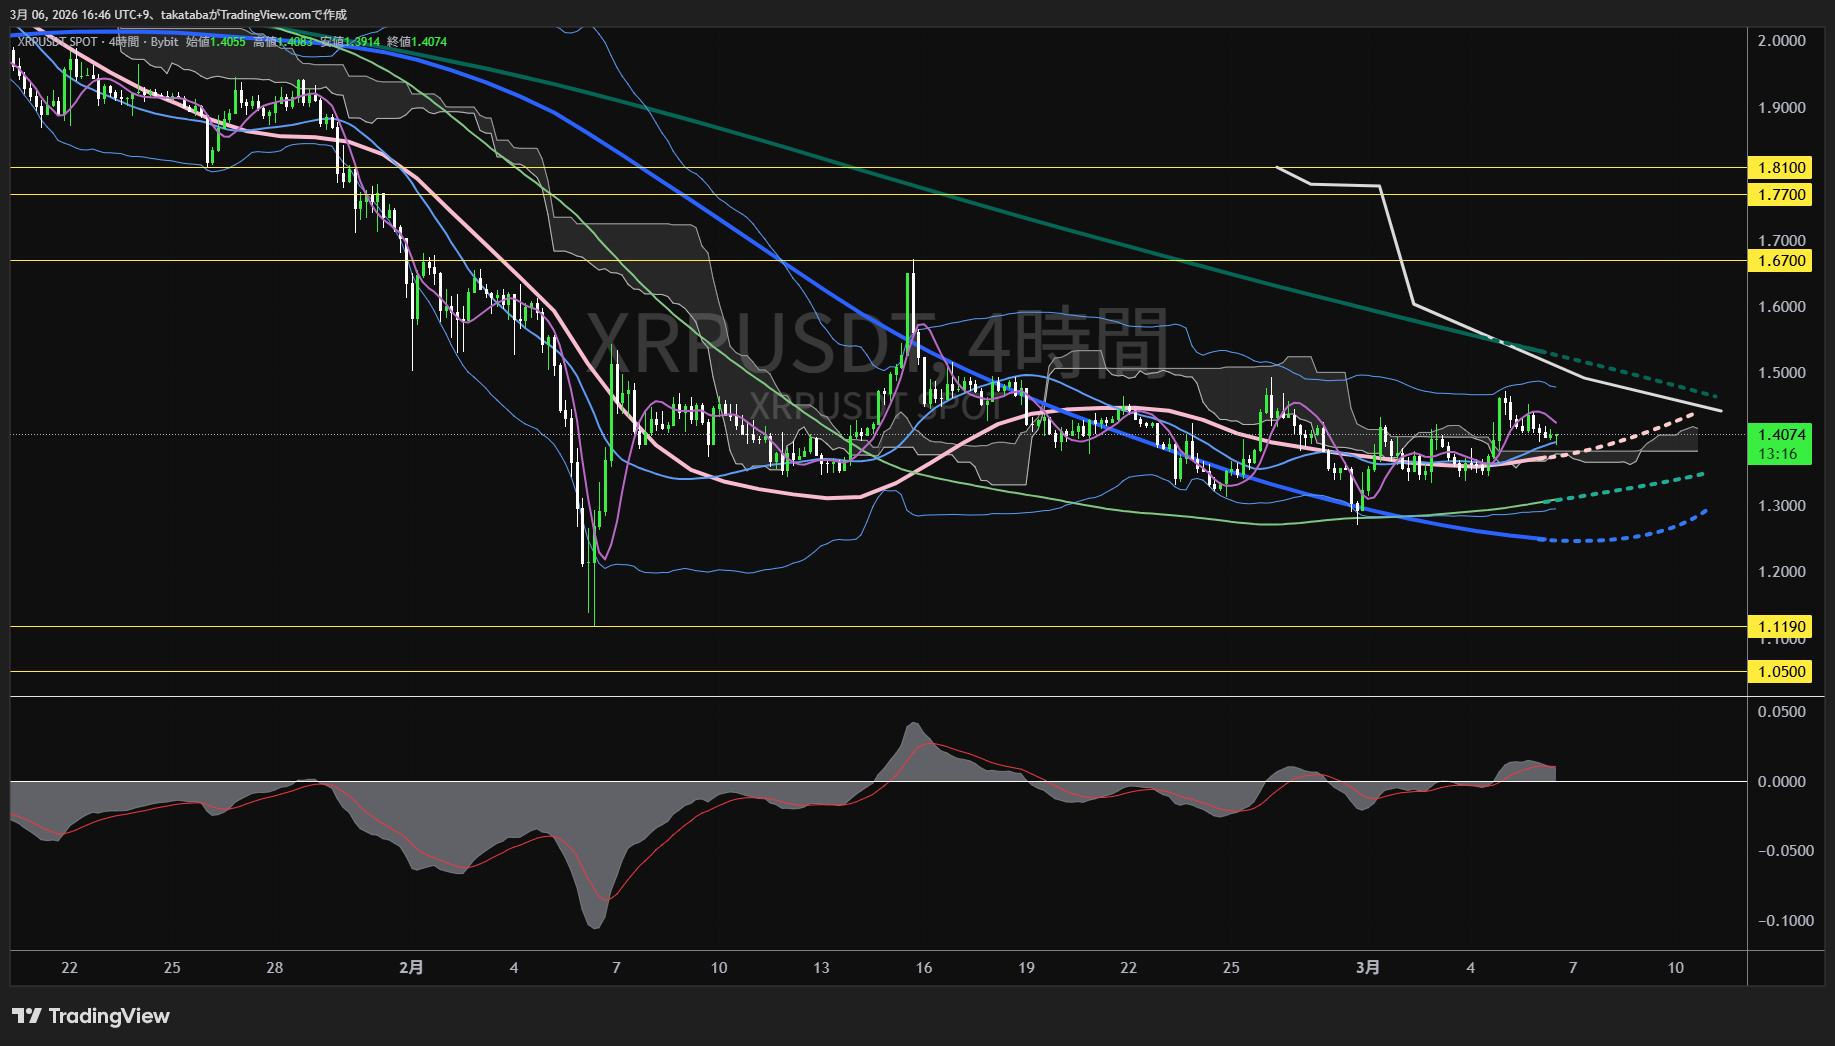
Task: Click the date 16 on the time axis
Action: 924,968
